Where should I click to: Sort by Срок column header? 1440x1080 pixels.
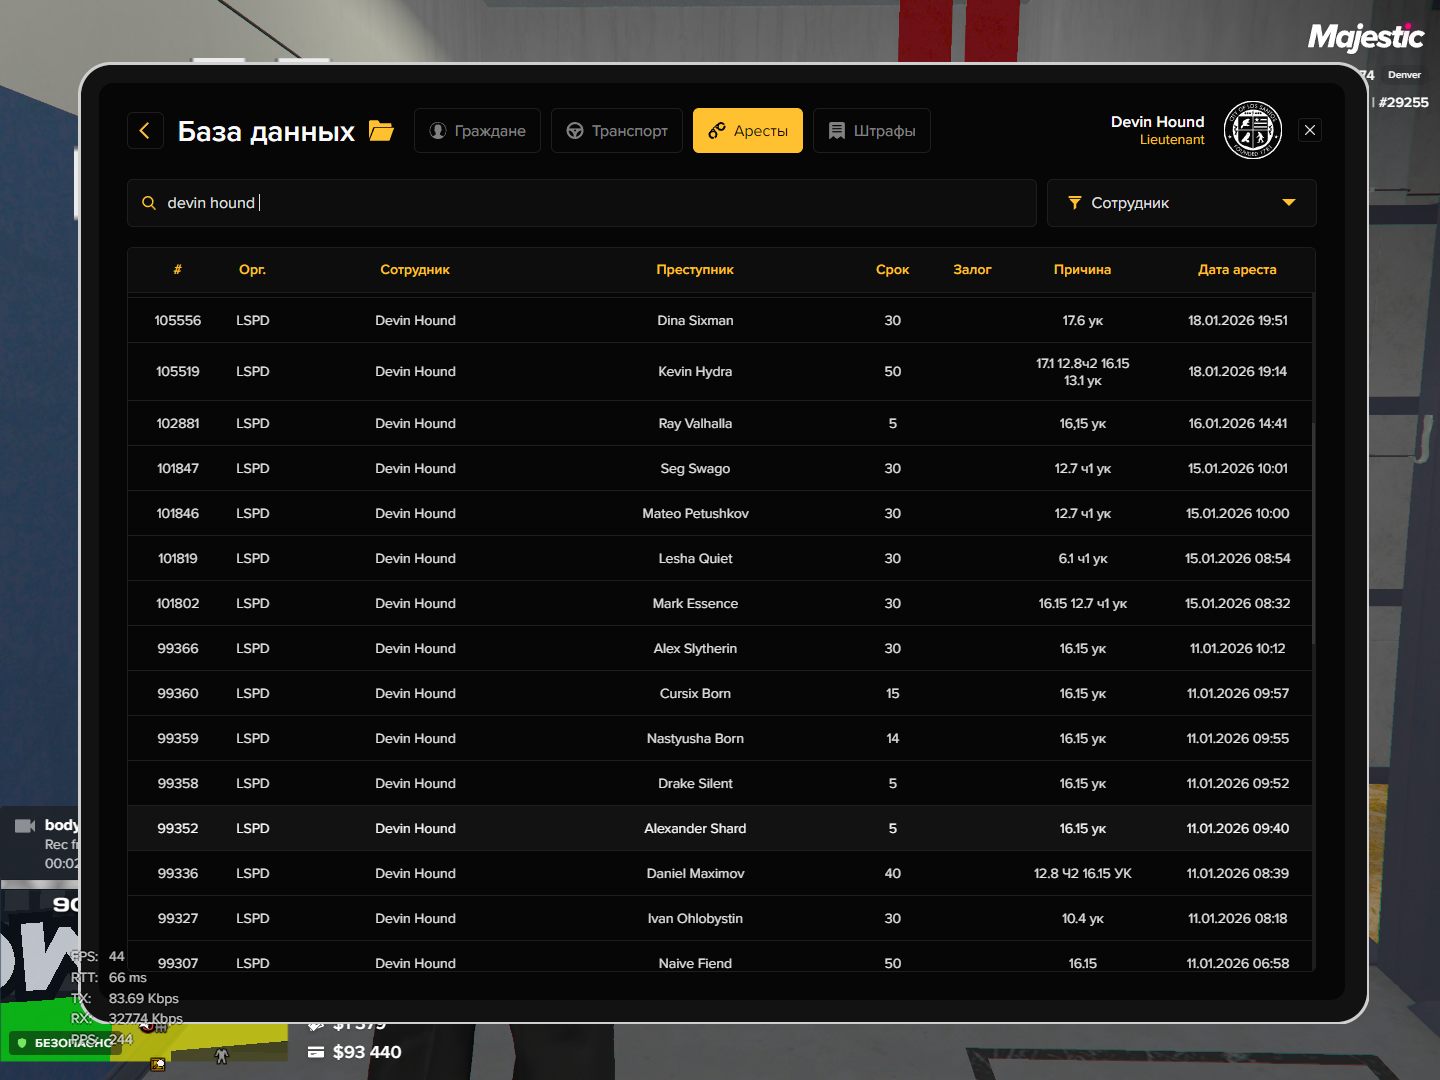click(x=892, y=270)
